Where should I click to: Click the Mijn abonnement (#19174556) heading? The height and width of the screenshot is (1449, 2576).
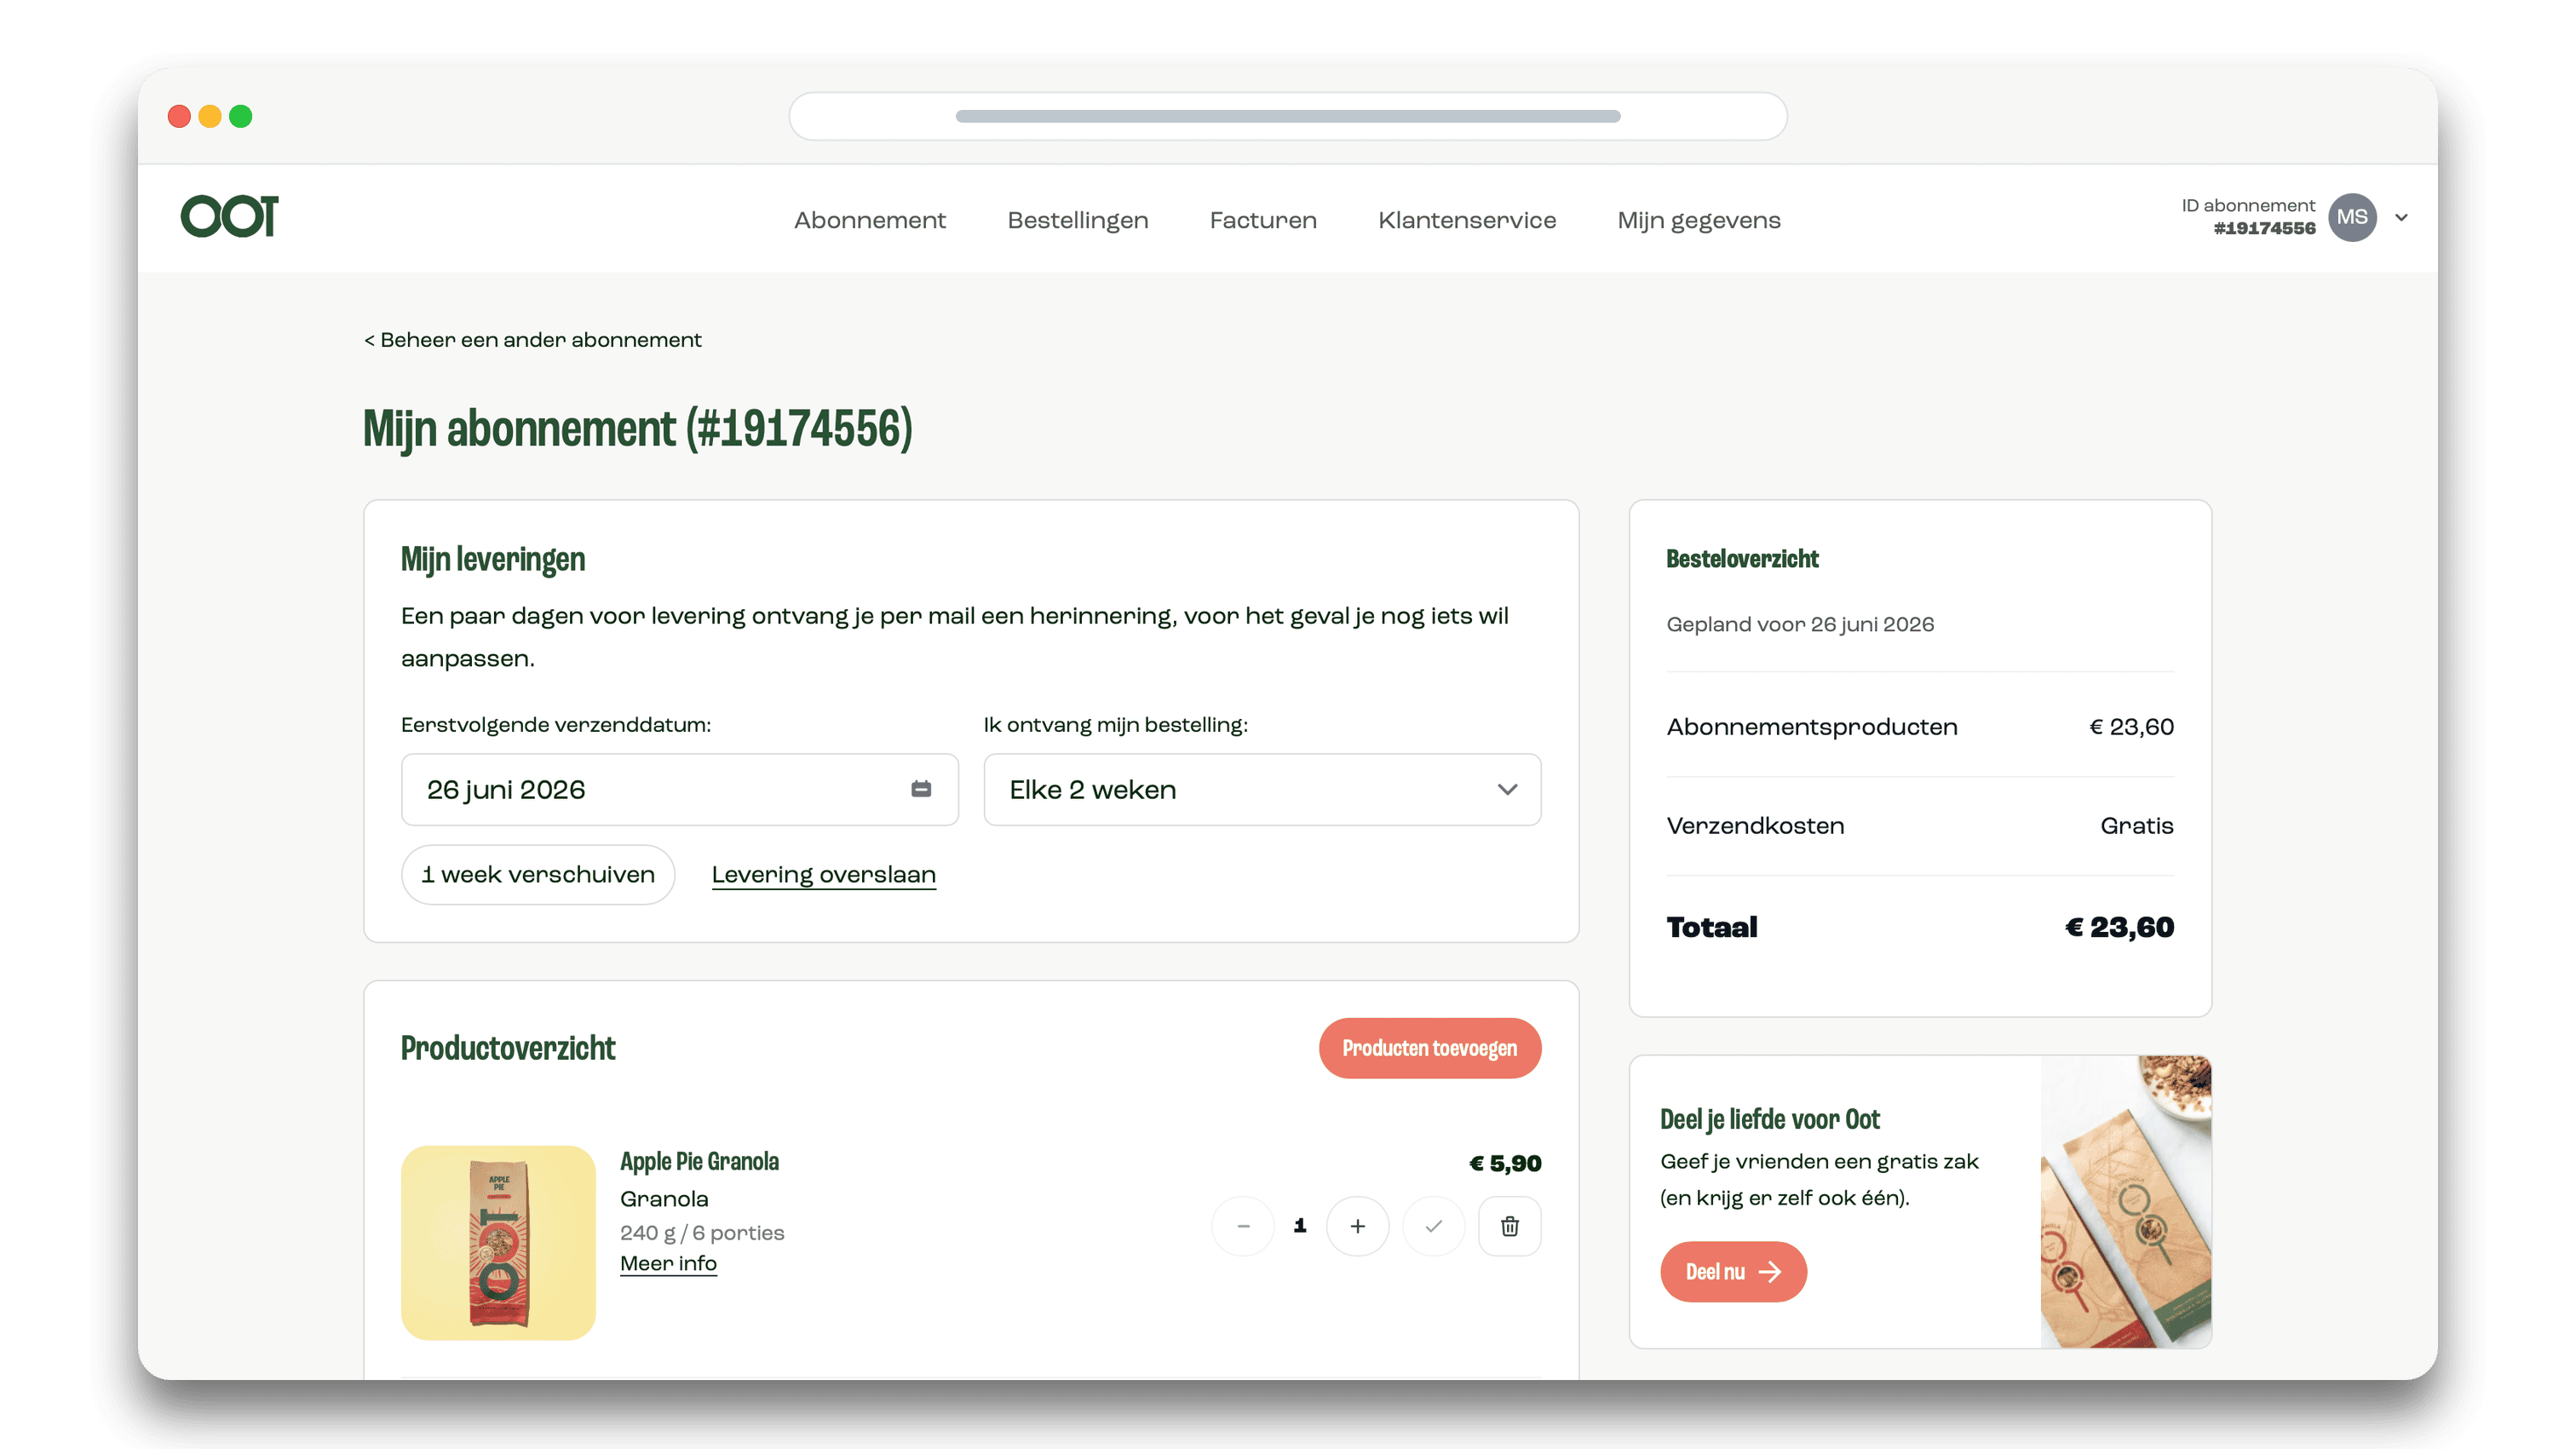638,429
